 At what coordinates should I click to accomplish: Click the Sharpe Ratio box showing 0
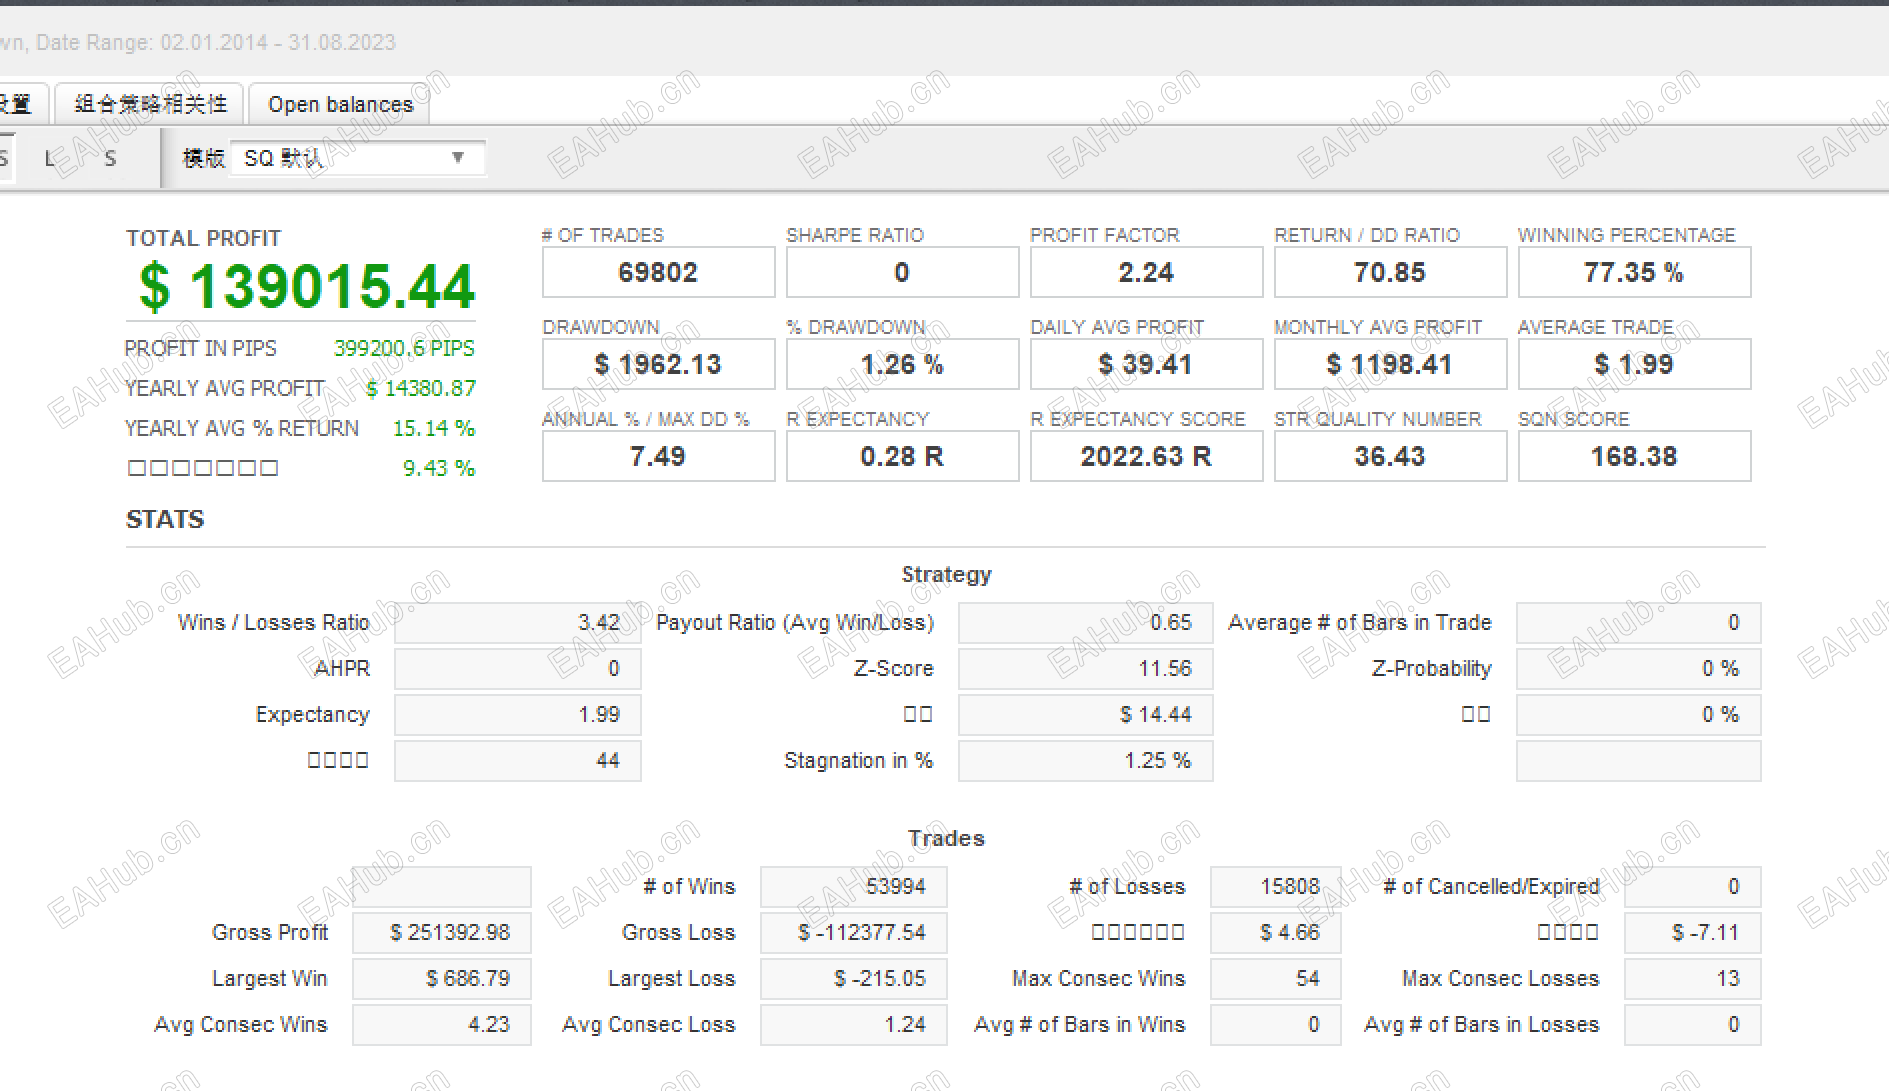(902, 272)
